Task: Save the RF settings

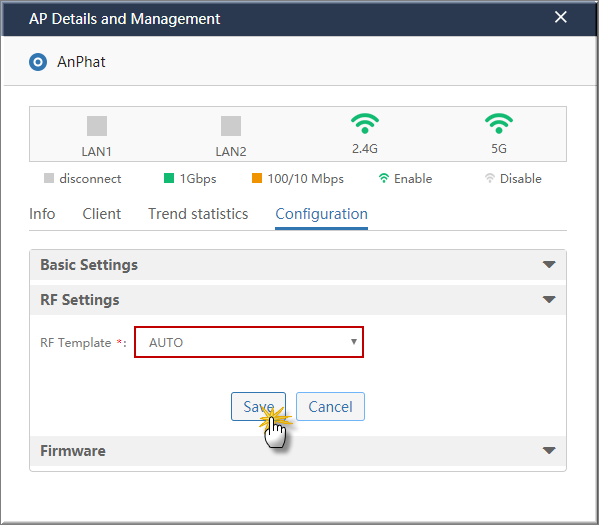Action: 258,407
